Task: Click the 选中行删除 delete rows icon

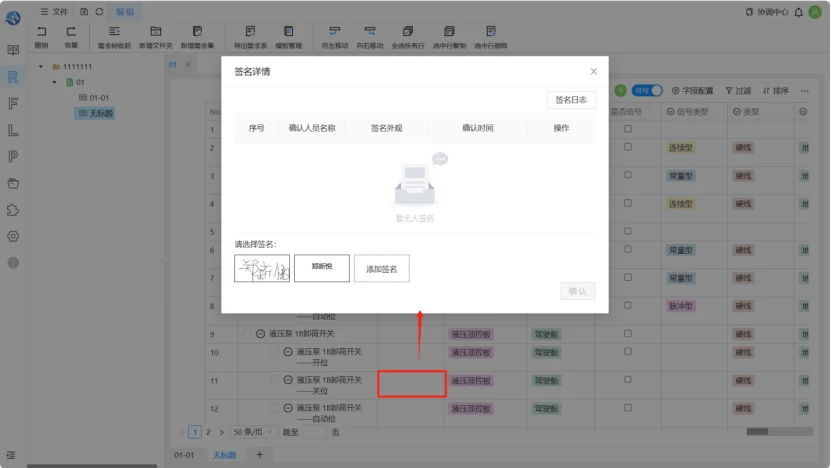Action: click(x=491, y=32)
